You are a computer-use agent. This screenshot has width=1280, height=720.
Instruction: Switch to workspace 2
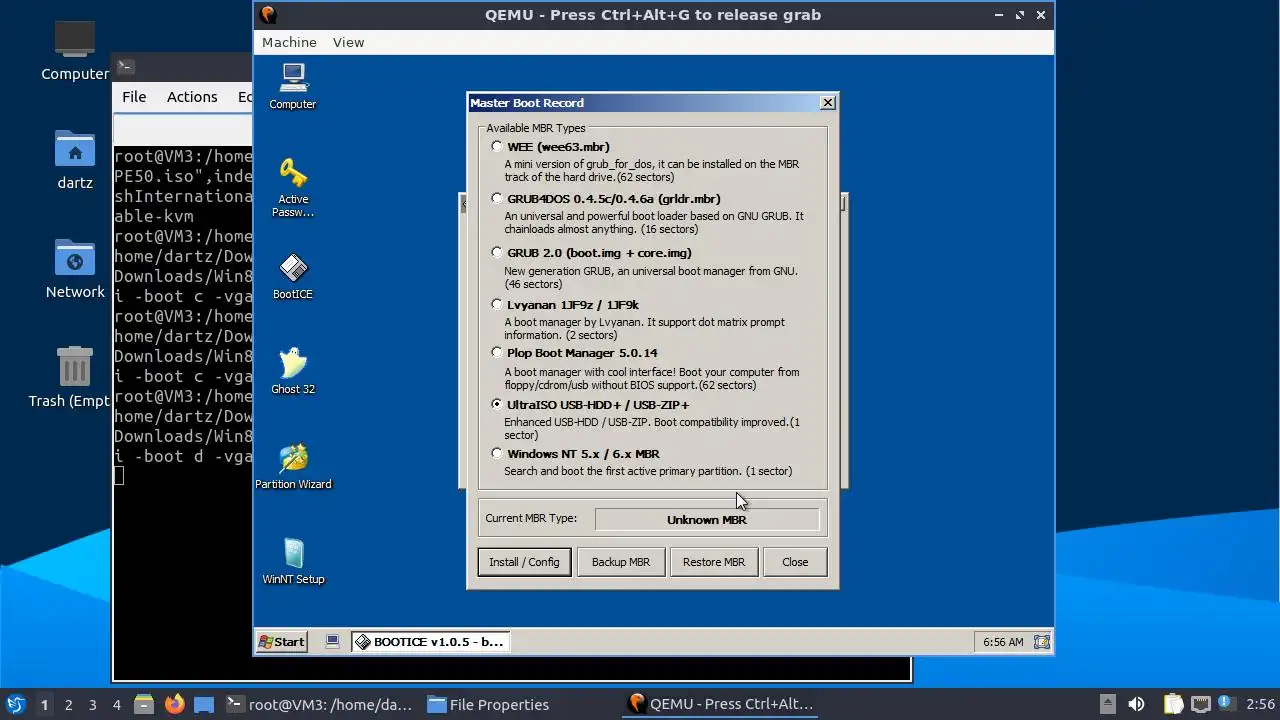69,705
